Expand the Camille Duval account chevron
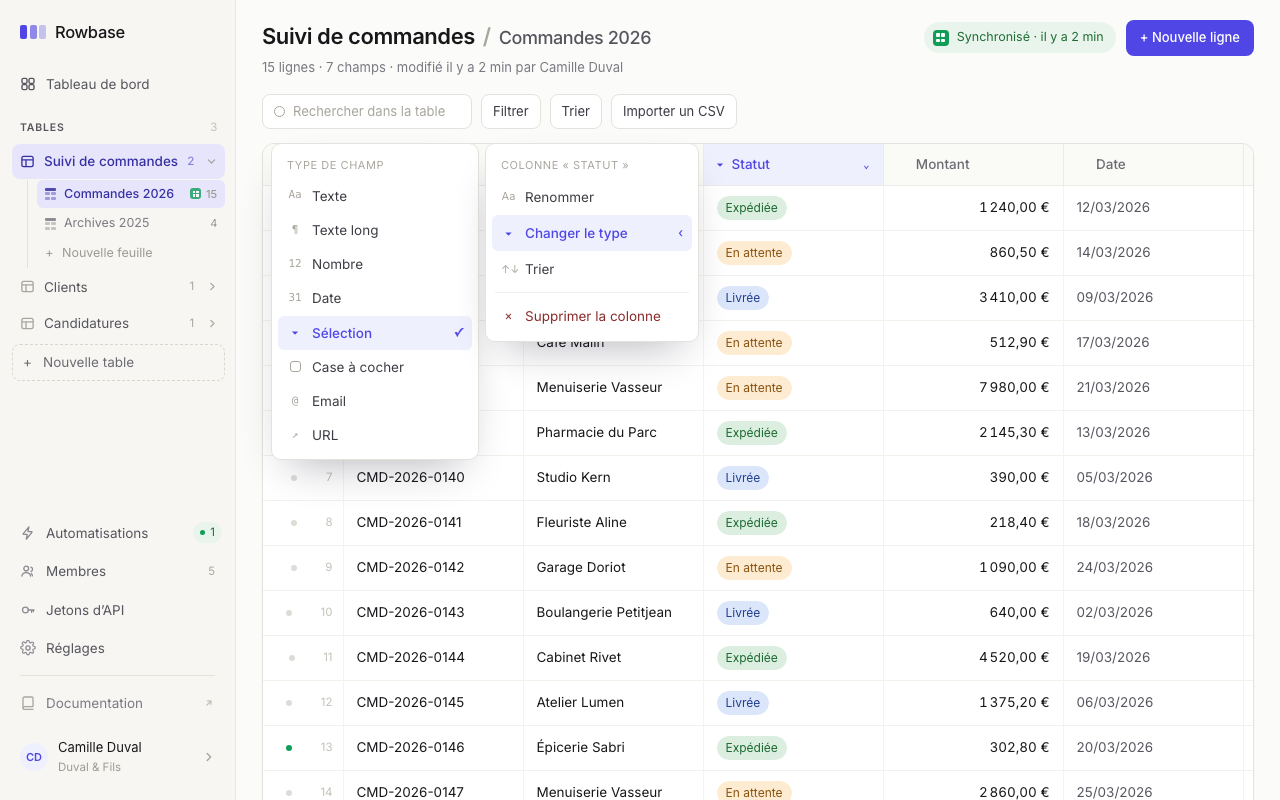 (x=209, y=757)
